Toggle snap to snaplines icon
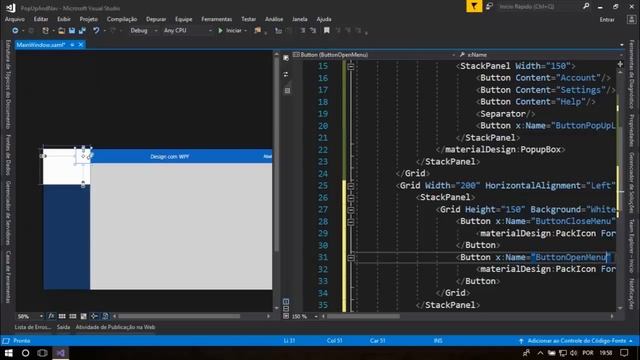Viewport: 640px width, 360px height. pos(94,316)
